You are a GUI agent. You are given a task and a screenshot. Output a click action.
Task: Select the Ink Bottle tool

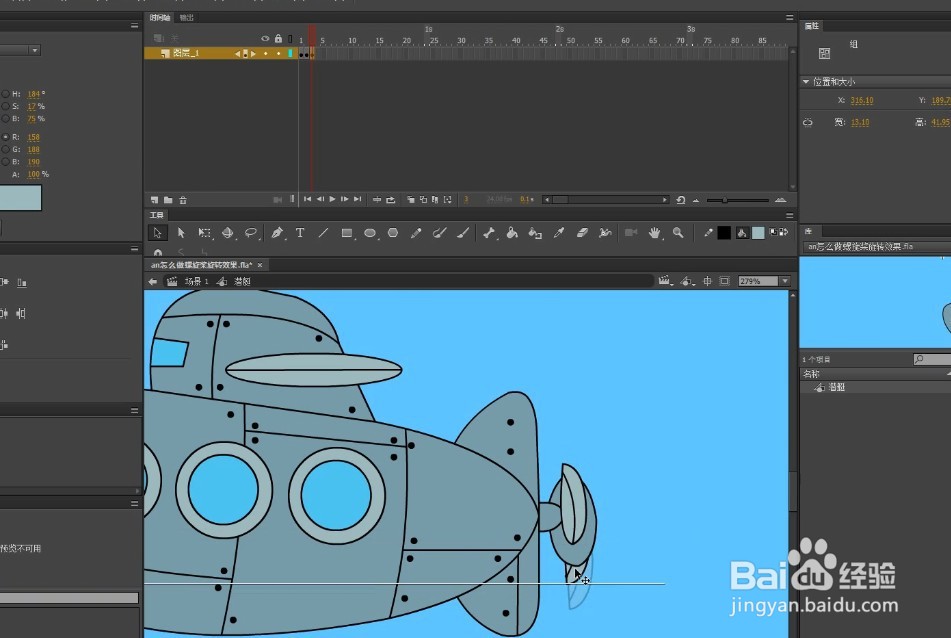[x=535, y=233]
